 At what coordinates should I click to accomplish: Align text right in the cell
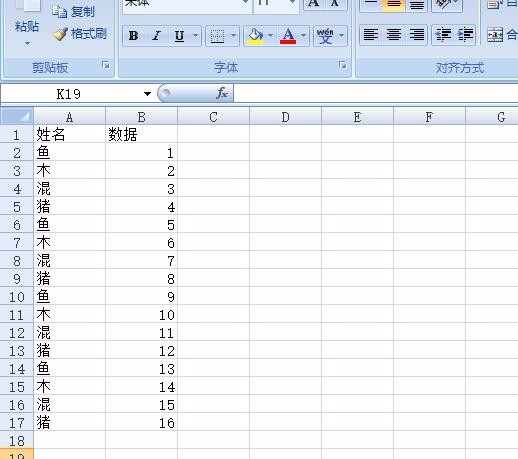(x=417, y=35)
